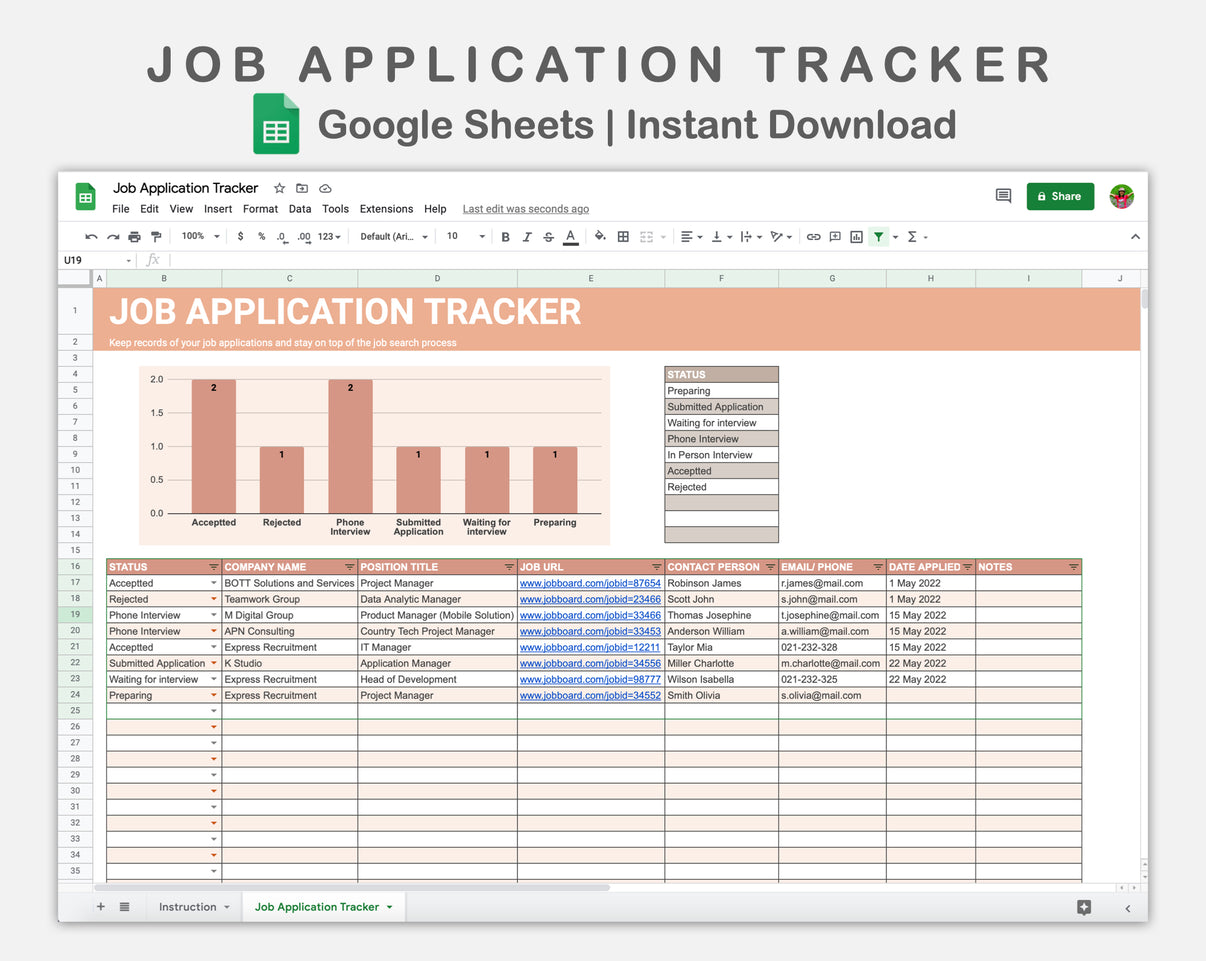The image size is (1206, 961).
Task: Open the Extensions menu
Action: [x=386, y=209]
